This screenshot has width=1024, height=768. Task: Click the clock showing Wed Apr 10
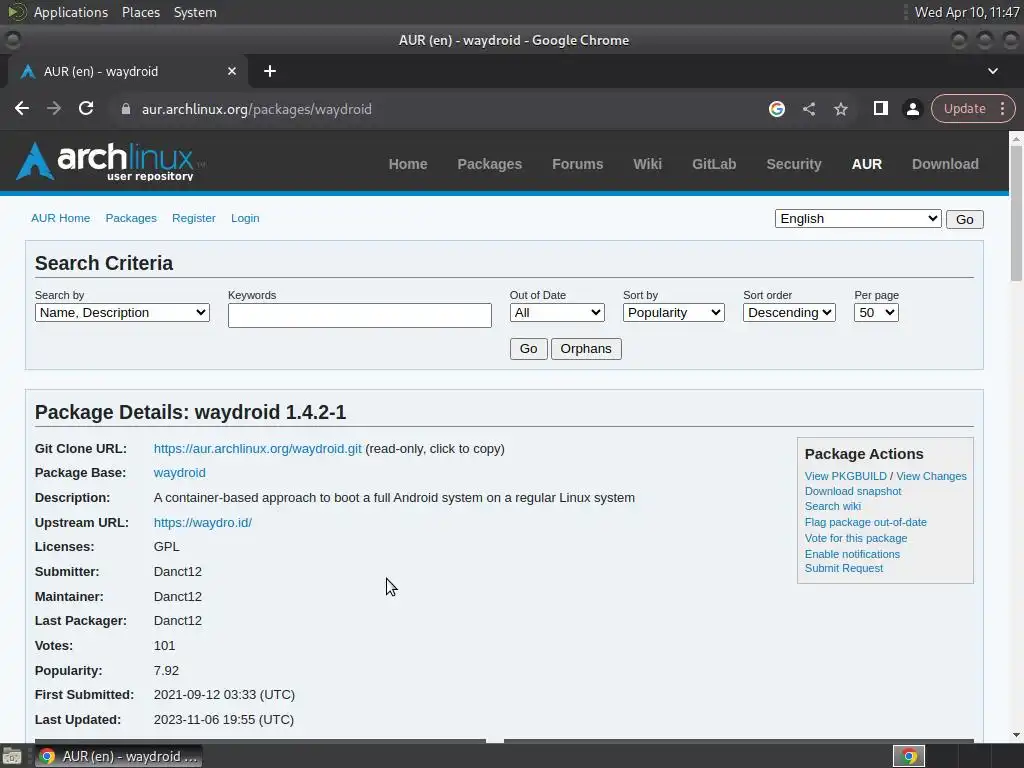(x=967, y=12)
